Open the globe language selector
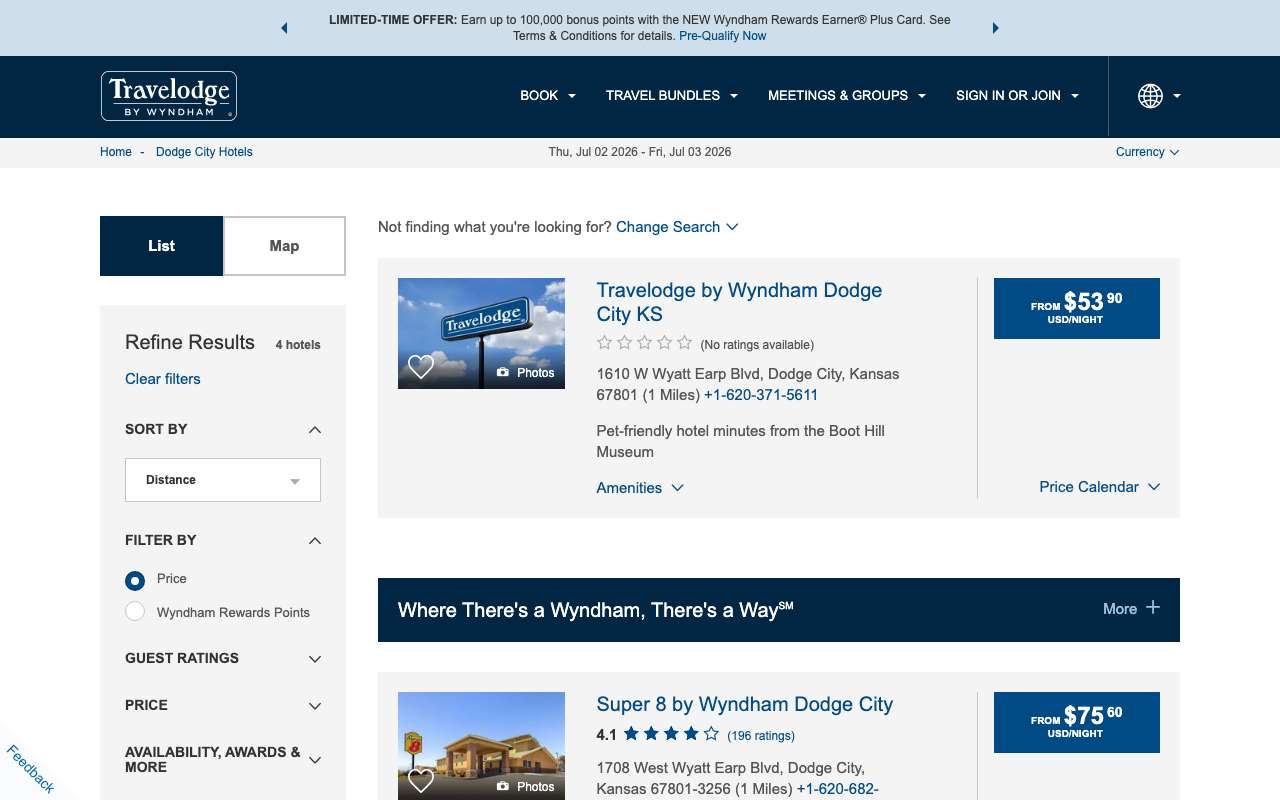The image size is (1280, 800). click(x=1159, y=96)
